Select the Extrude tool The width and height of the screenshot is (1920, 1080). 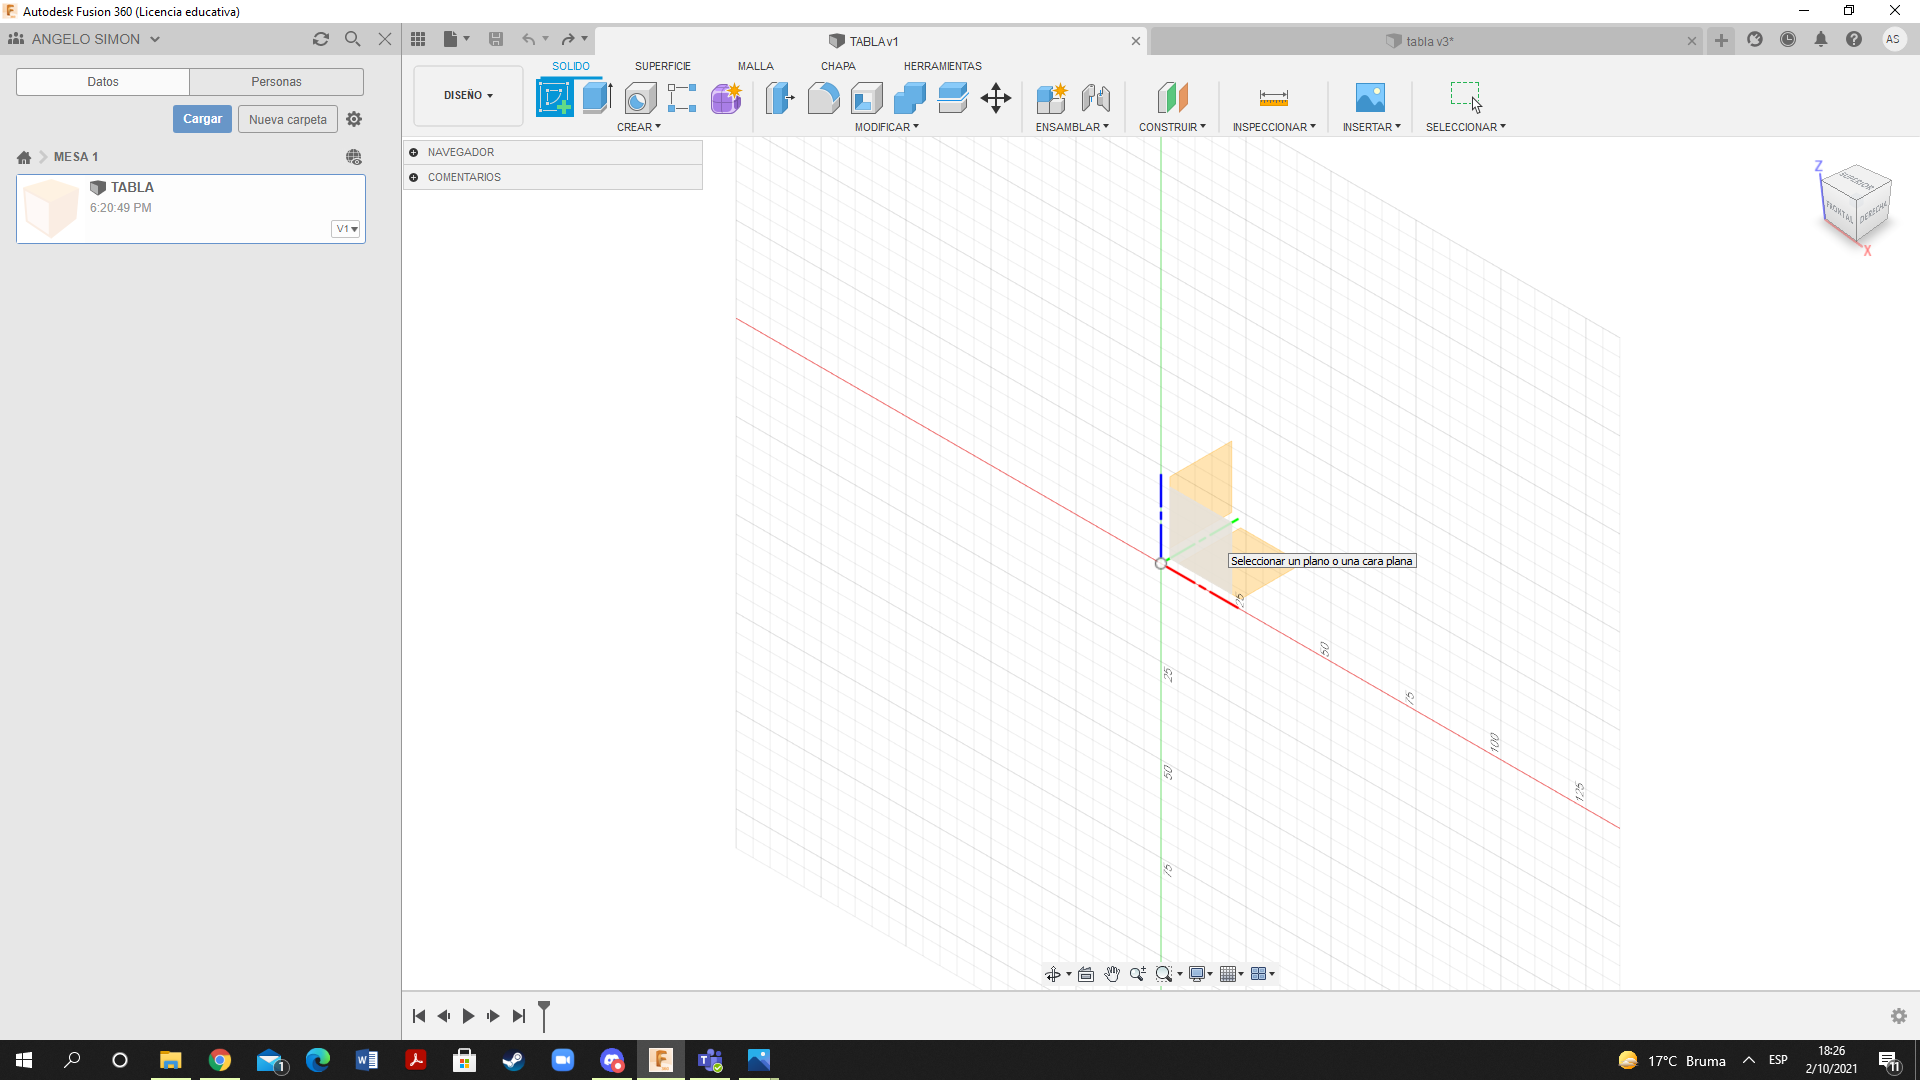tap(597, 98)
